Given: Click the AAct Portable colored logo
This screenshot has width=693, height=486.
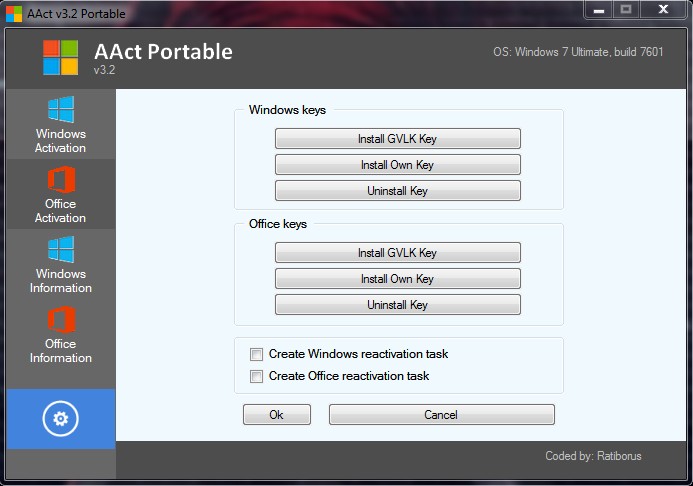Looking at the screenshot, I should click(61, 57).
